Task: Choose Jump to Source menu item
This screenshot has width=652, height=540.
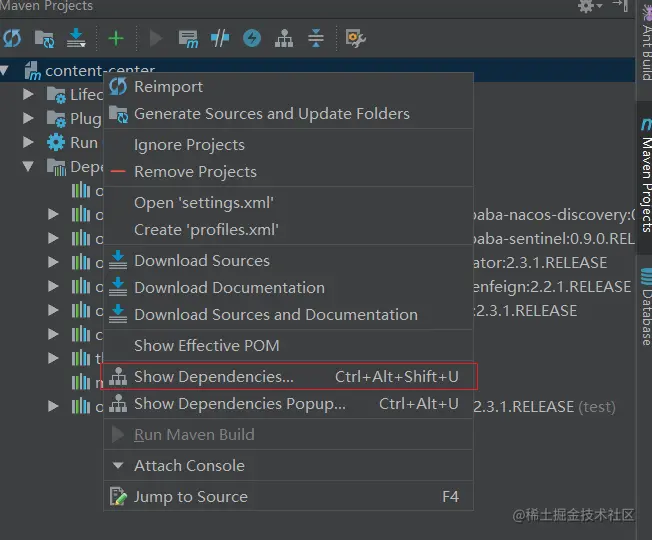Action: click(x=289, y=497)
